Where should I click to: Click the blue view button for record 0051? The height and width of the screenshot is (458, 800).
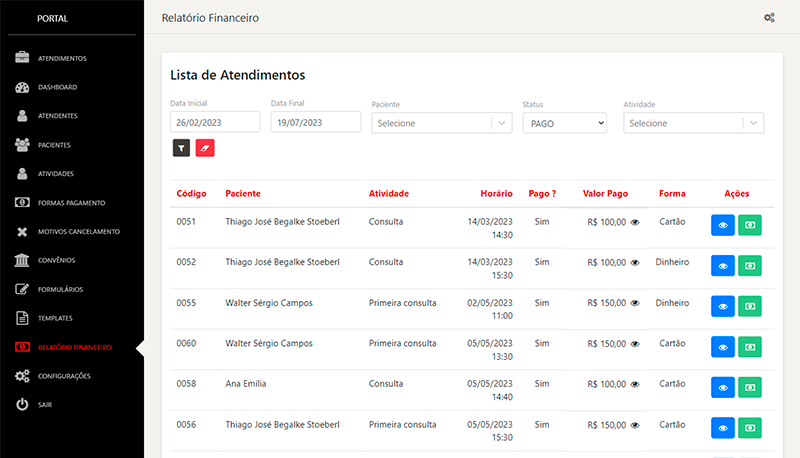coord(723,225)
